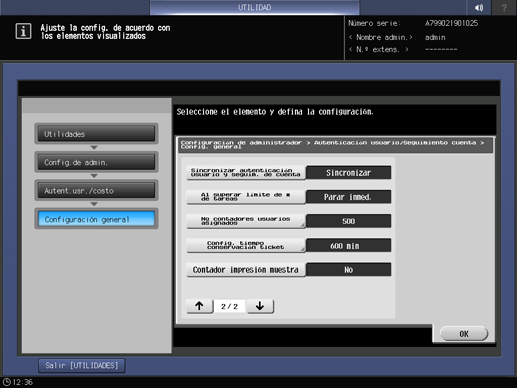Click Salir [UTILIDADES] to exit
The height and width of the screenshot is (388, 517).
[82, 365]
